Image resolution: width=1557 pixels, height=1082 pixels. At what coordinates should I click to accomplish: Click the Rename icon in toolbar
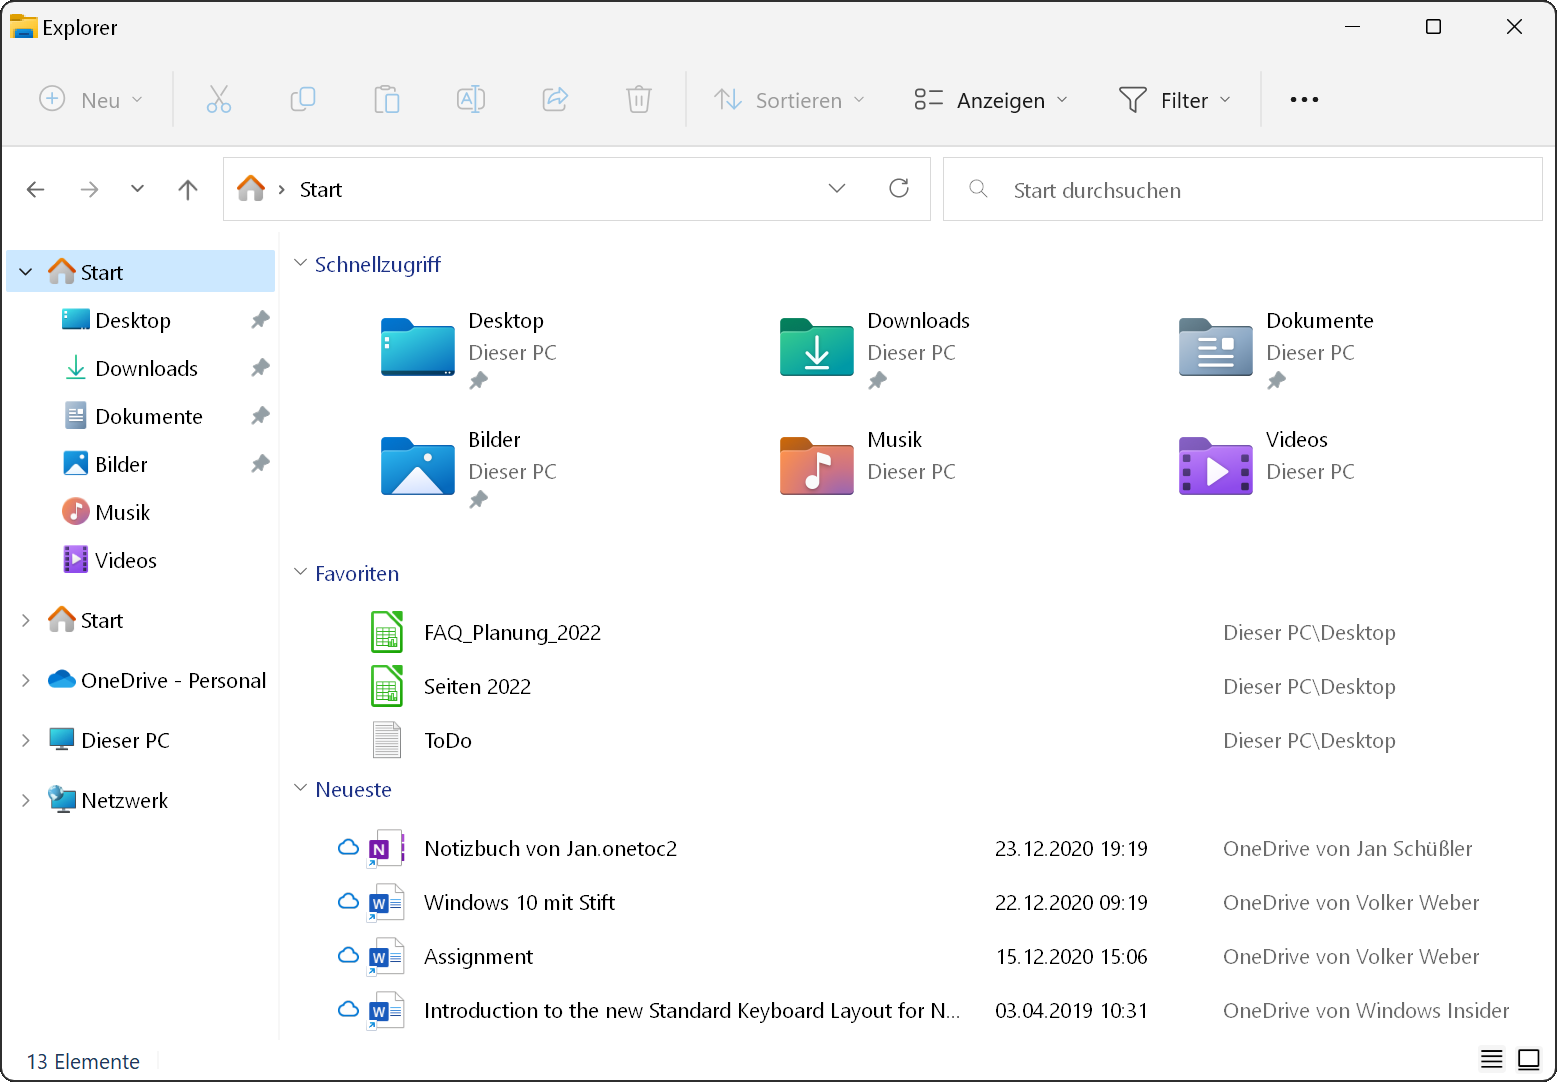tap(471, 100)
